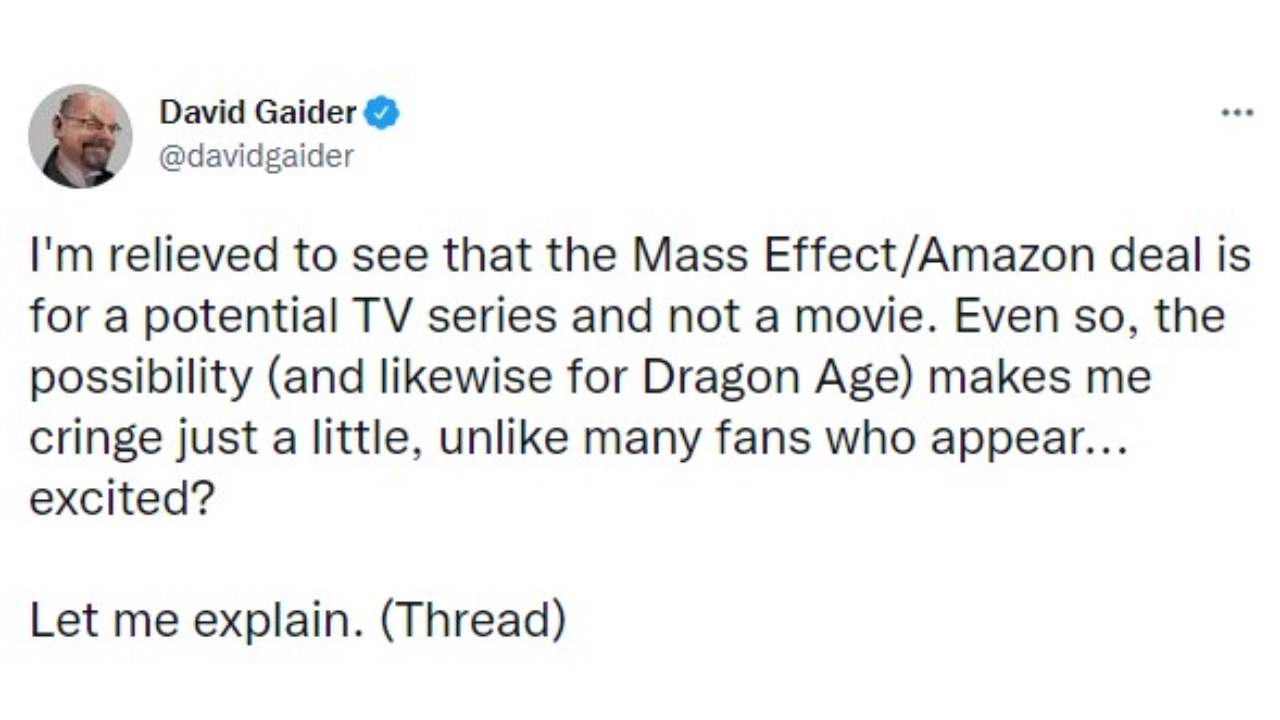Click the "(Thread)" text at tweet end
Viewport: 1280px width, 720px height.
tap(473, 621)
